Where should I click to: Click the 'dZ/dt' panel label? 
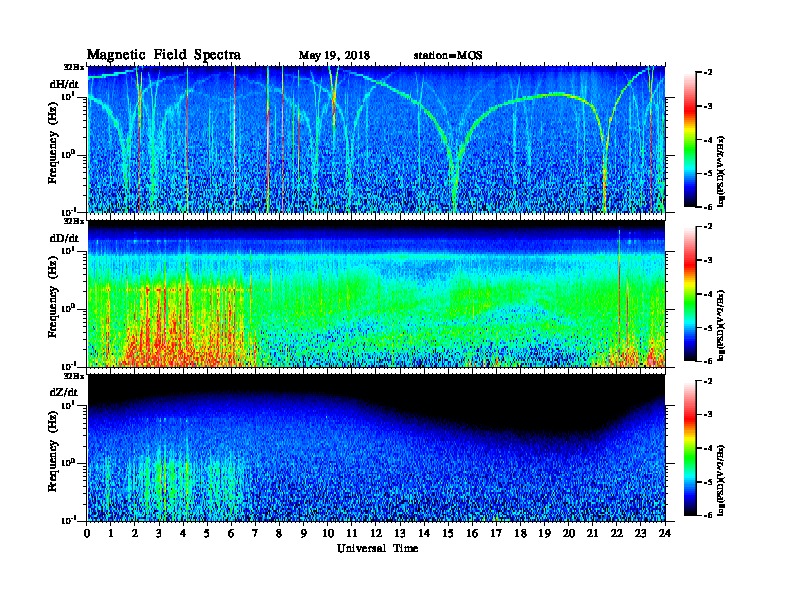[64, 392]
